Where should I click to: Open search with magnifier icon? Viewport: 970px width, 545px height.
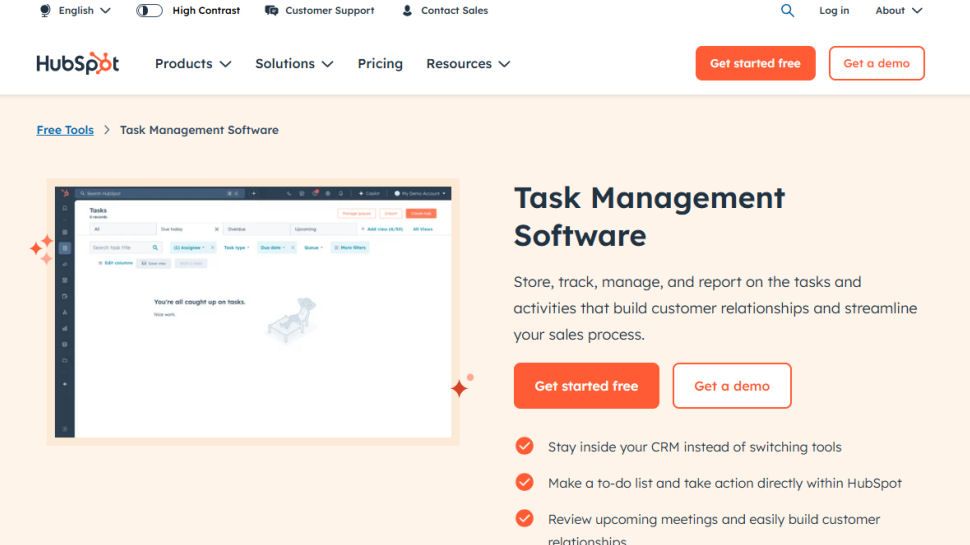787,11
